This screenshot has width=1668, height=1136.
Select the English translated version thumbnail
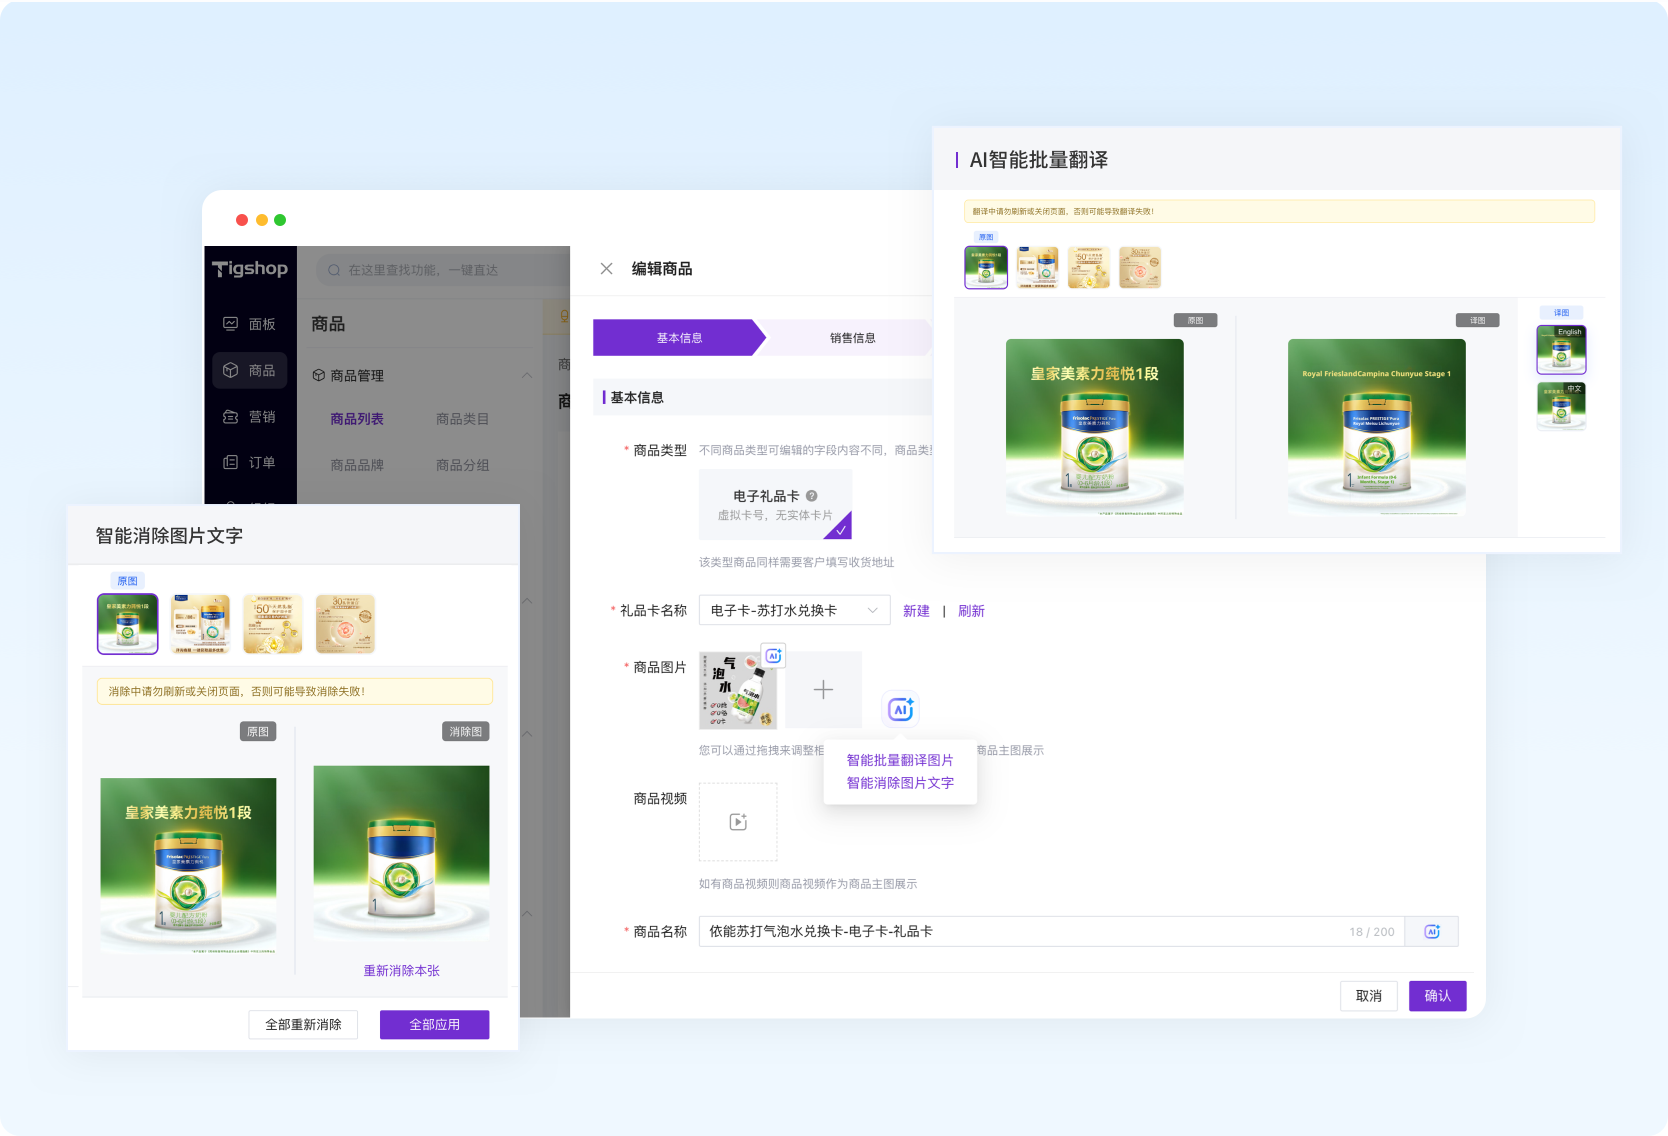pyautogui.click(x=1561, y=350)
